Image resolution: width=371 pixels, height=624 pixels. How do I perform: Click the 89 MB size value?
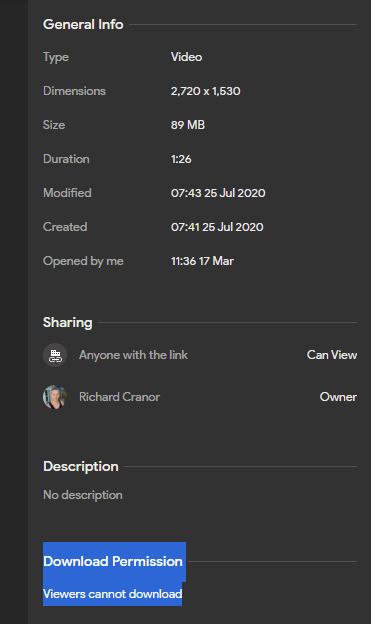pyautogui.click(x=187, y=125)
